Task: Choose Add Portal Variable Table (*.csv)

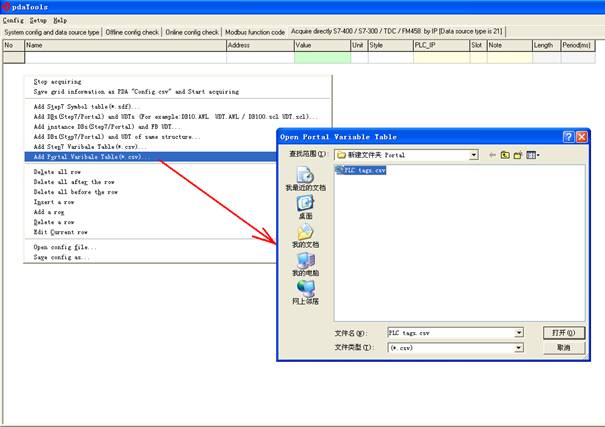Action: [92, 156]
